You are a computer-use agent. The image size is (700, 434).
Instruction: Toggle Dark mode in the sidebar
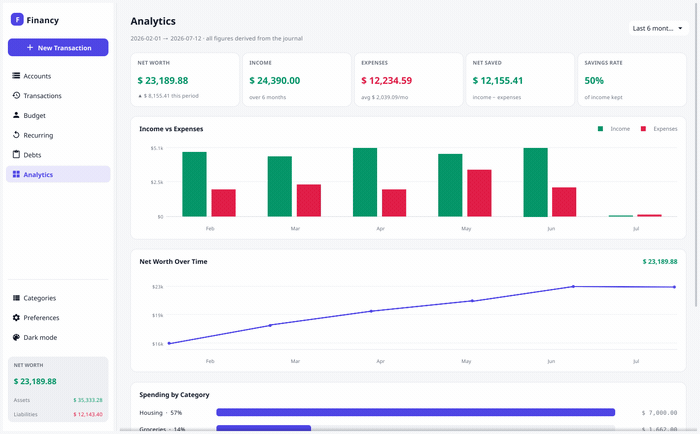click(x=58, y=337)
